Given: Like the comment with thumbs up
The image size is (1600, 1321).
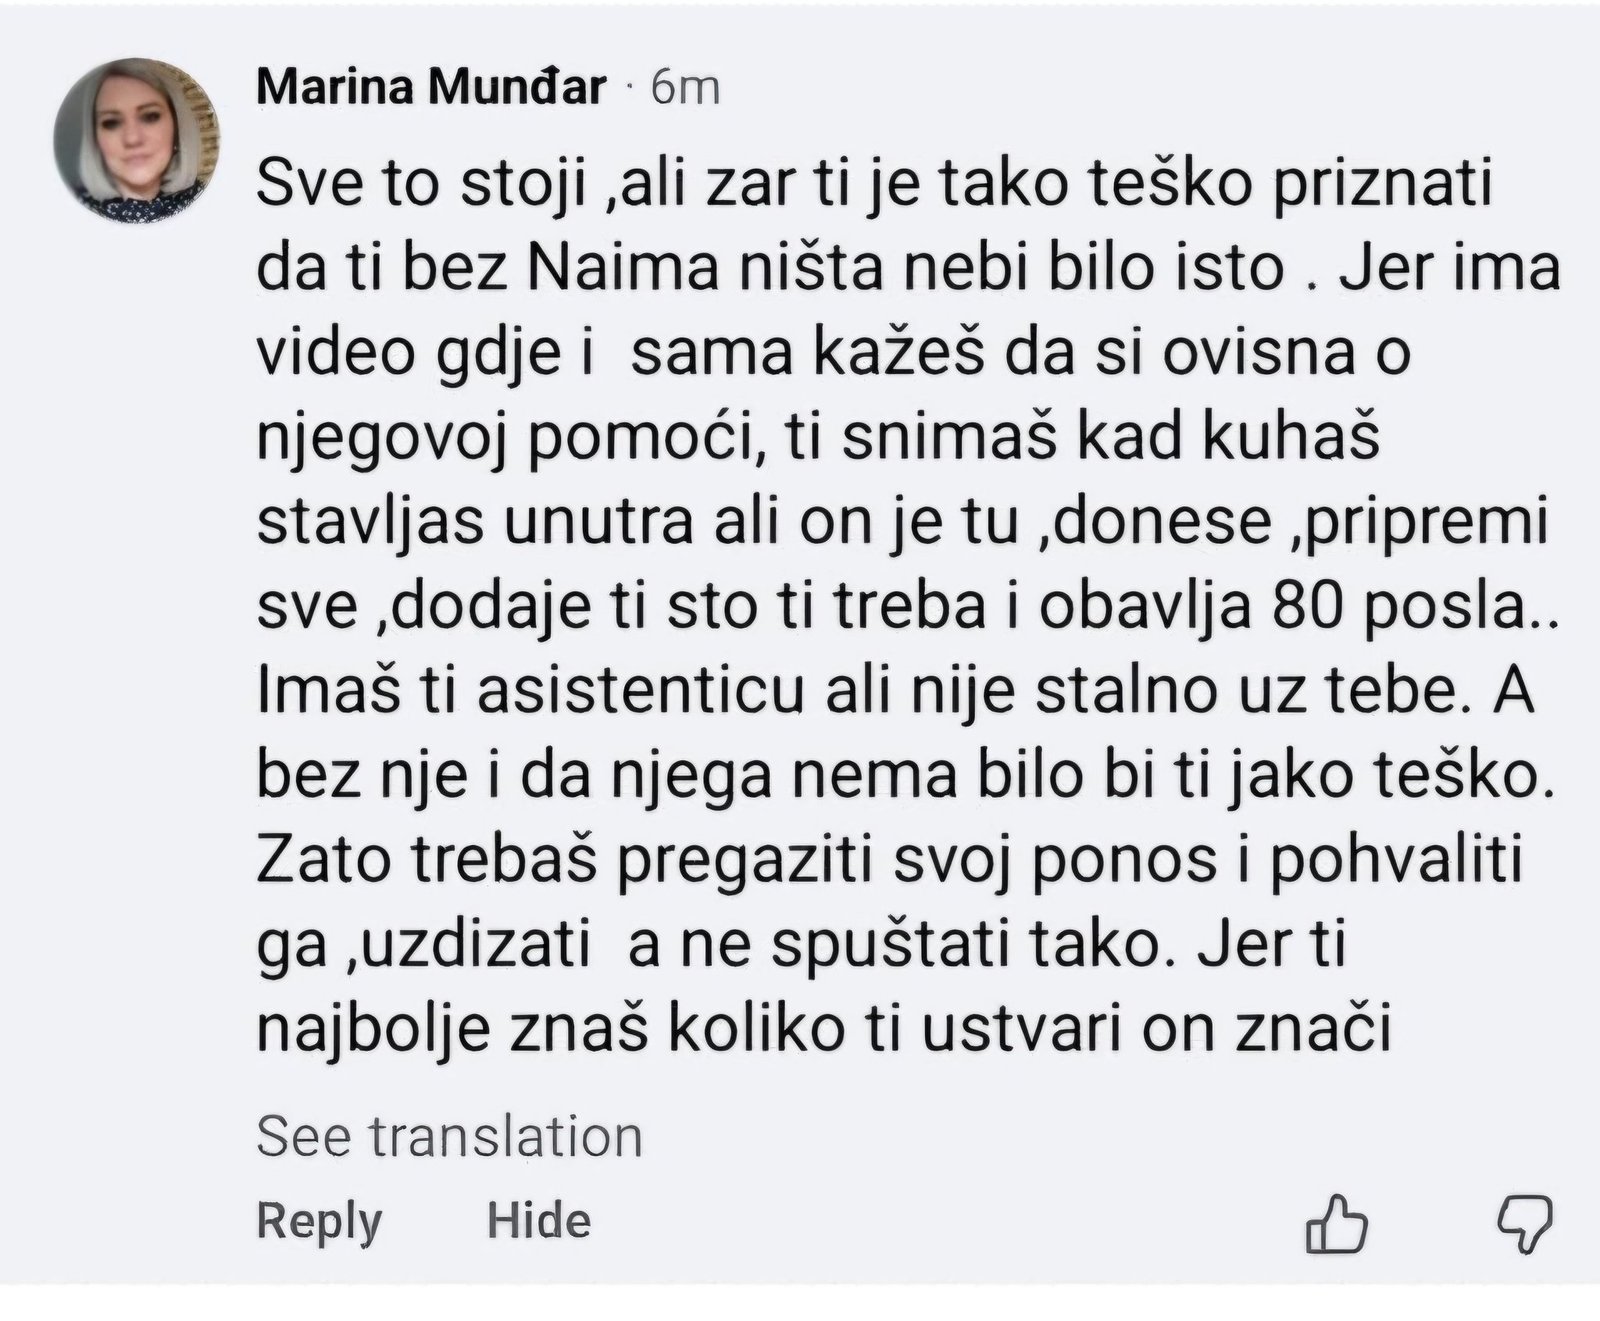Looking at the screenshot, I should coord(1337,1222).
